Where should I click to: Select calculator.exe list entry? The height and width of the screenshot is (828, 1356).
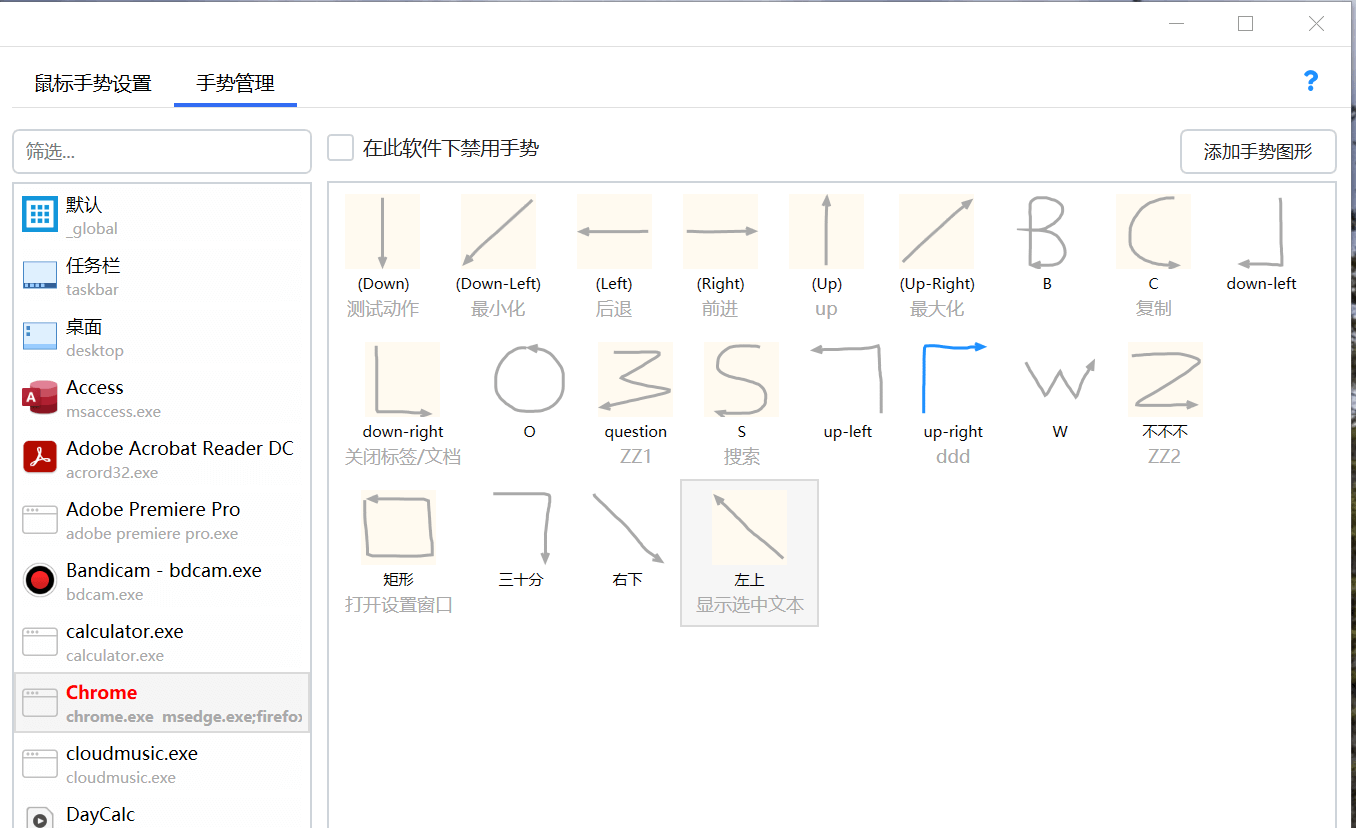(x=162, y=642)
